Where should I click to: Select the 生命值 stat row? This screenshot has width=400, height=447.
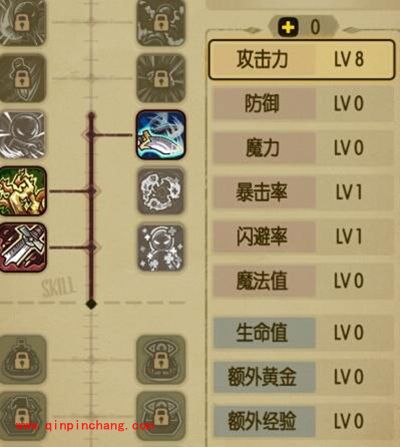click(303, 333)
